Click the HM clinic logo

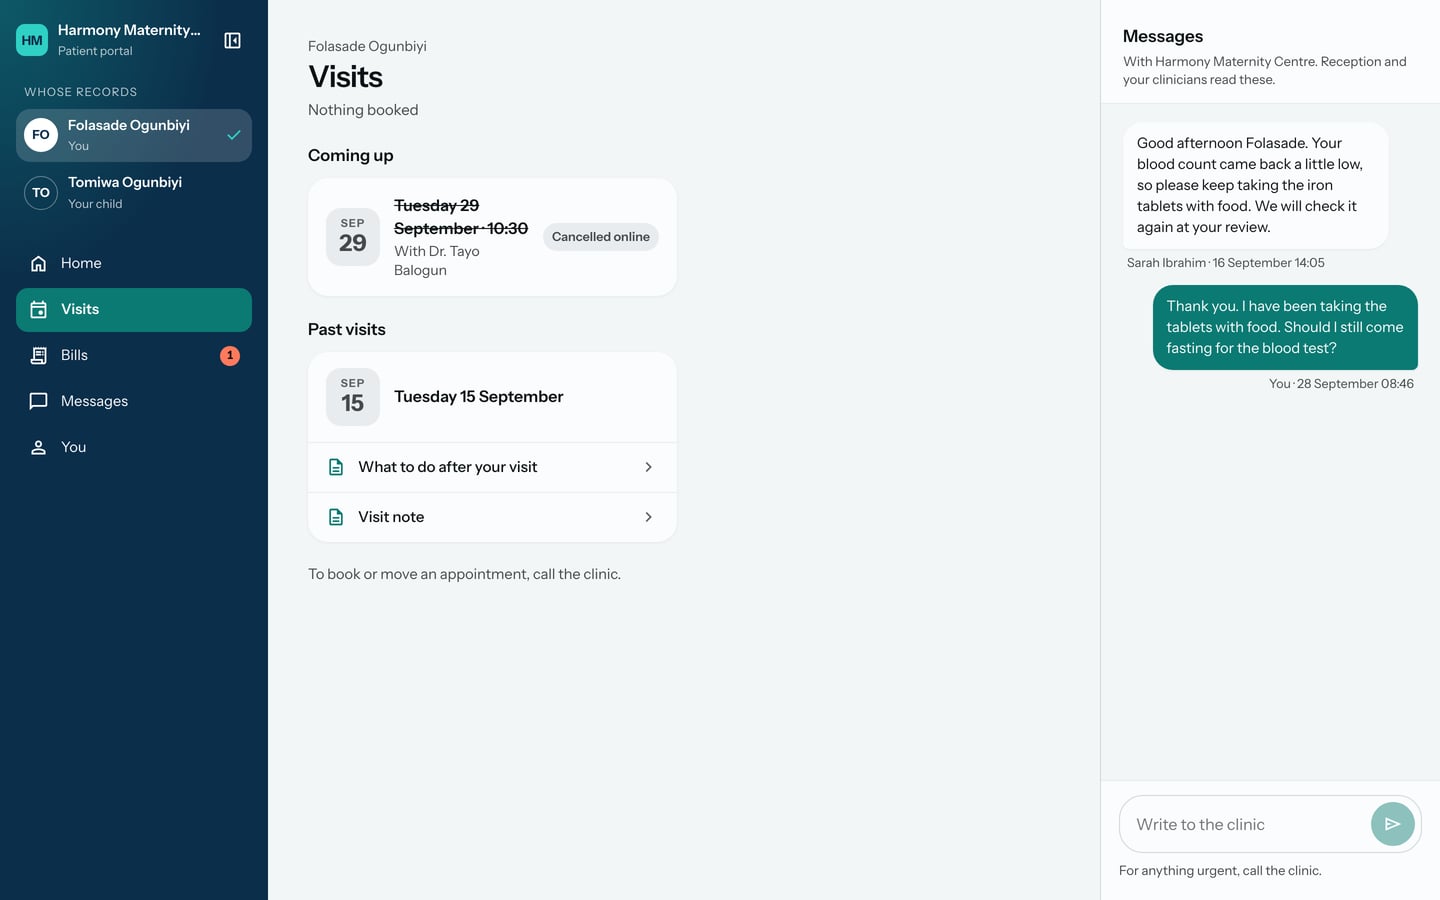[x=32, y=40]
